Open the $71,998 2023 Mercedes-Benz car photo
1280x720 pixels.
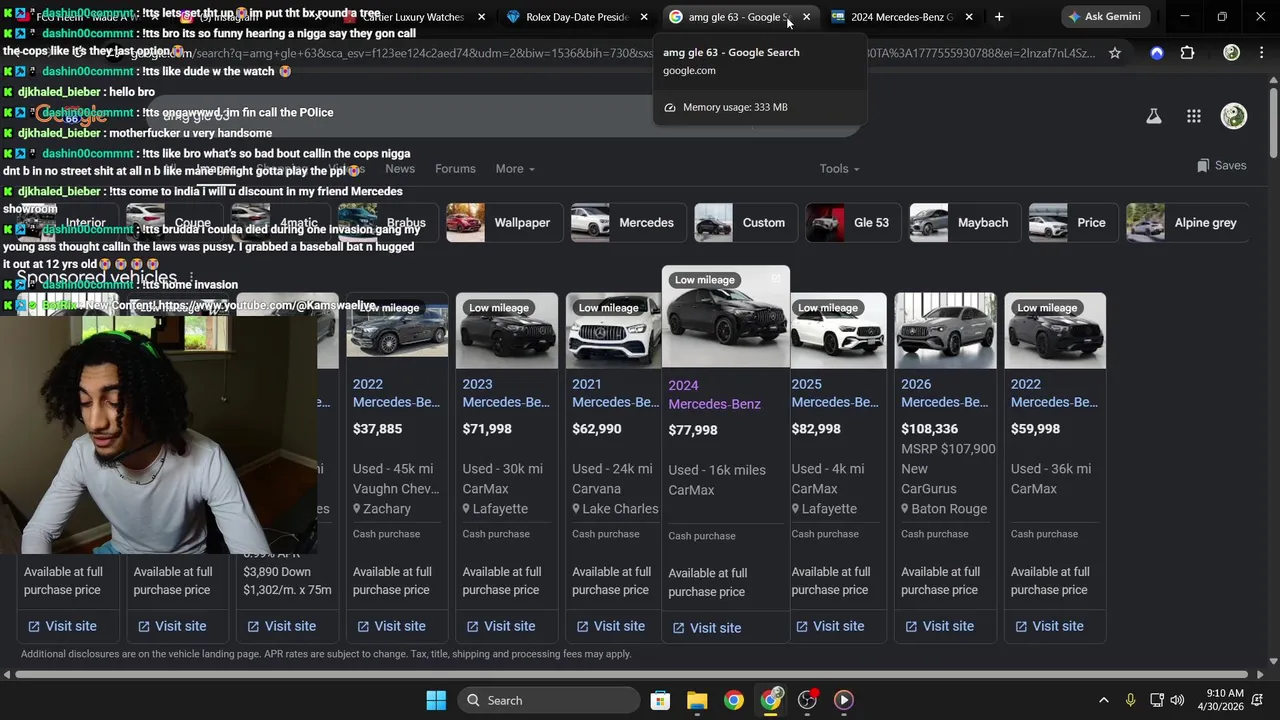click(x=507, y=331)
